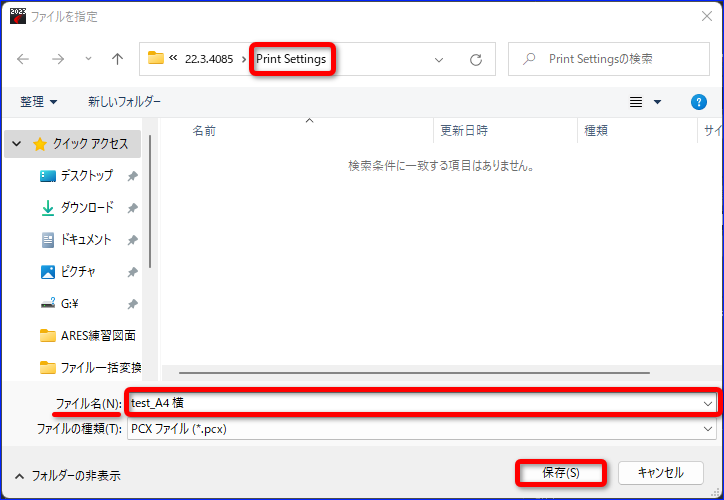Go up one folder level
This screenshot has width=724, height=500.
pyautogui.click(x=117, y=59)
